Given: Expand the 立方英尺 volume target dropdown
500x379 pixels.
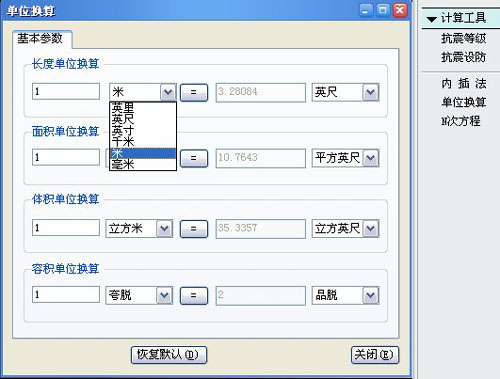Looking at the screenshot, I should pos(371,228).
